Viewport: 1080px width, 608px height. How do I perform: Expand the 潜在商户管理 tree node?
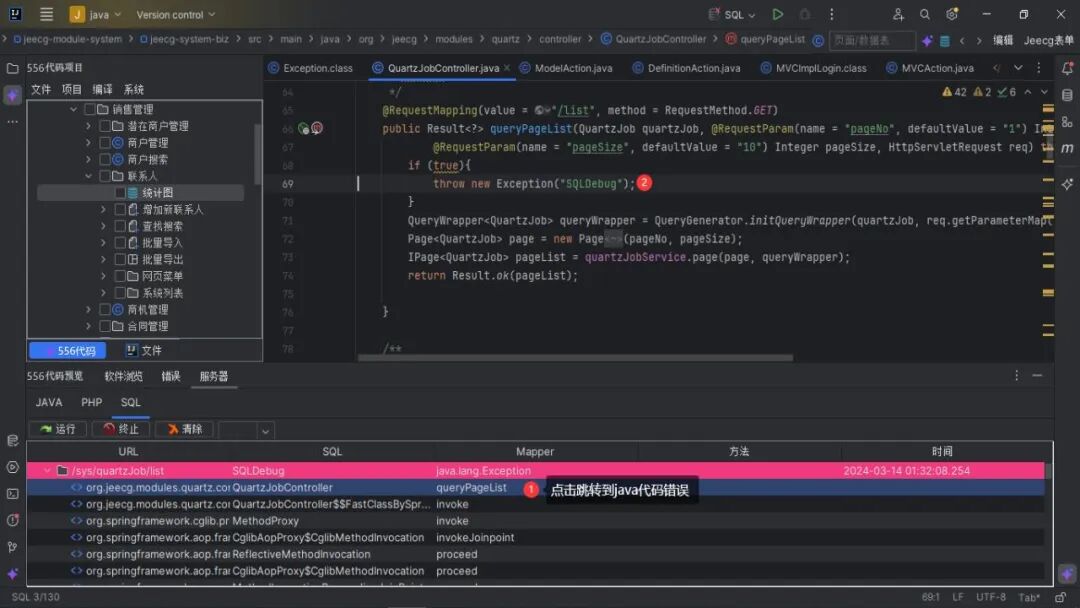click(x=88, y=126)
